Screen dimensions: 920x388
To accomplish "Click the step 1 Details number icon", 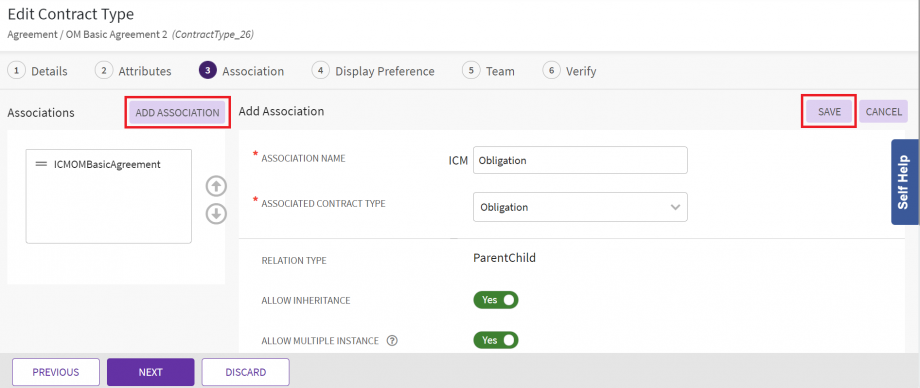I will click(x=16, y=70).
